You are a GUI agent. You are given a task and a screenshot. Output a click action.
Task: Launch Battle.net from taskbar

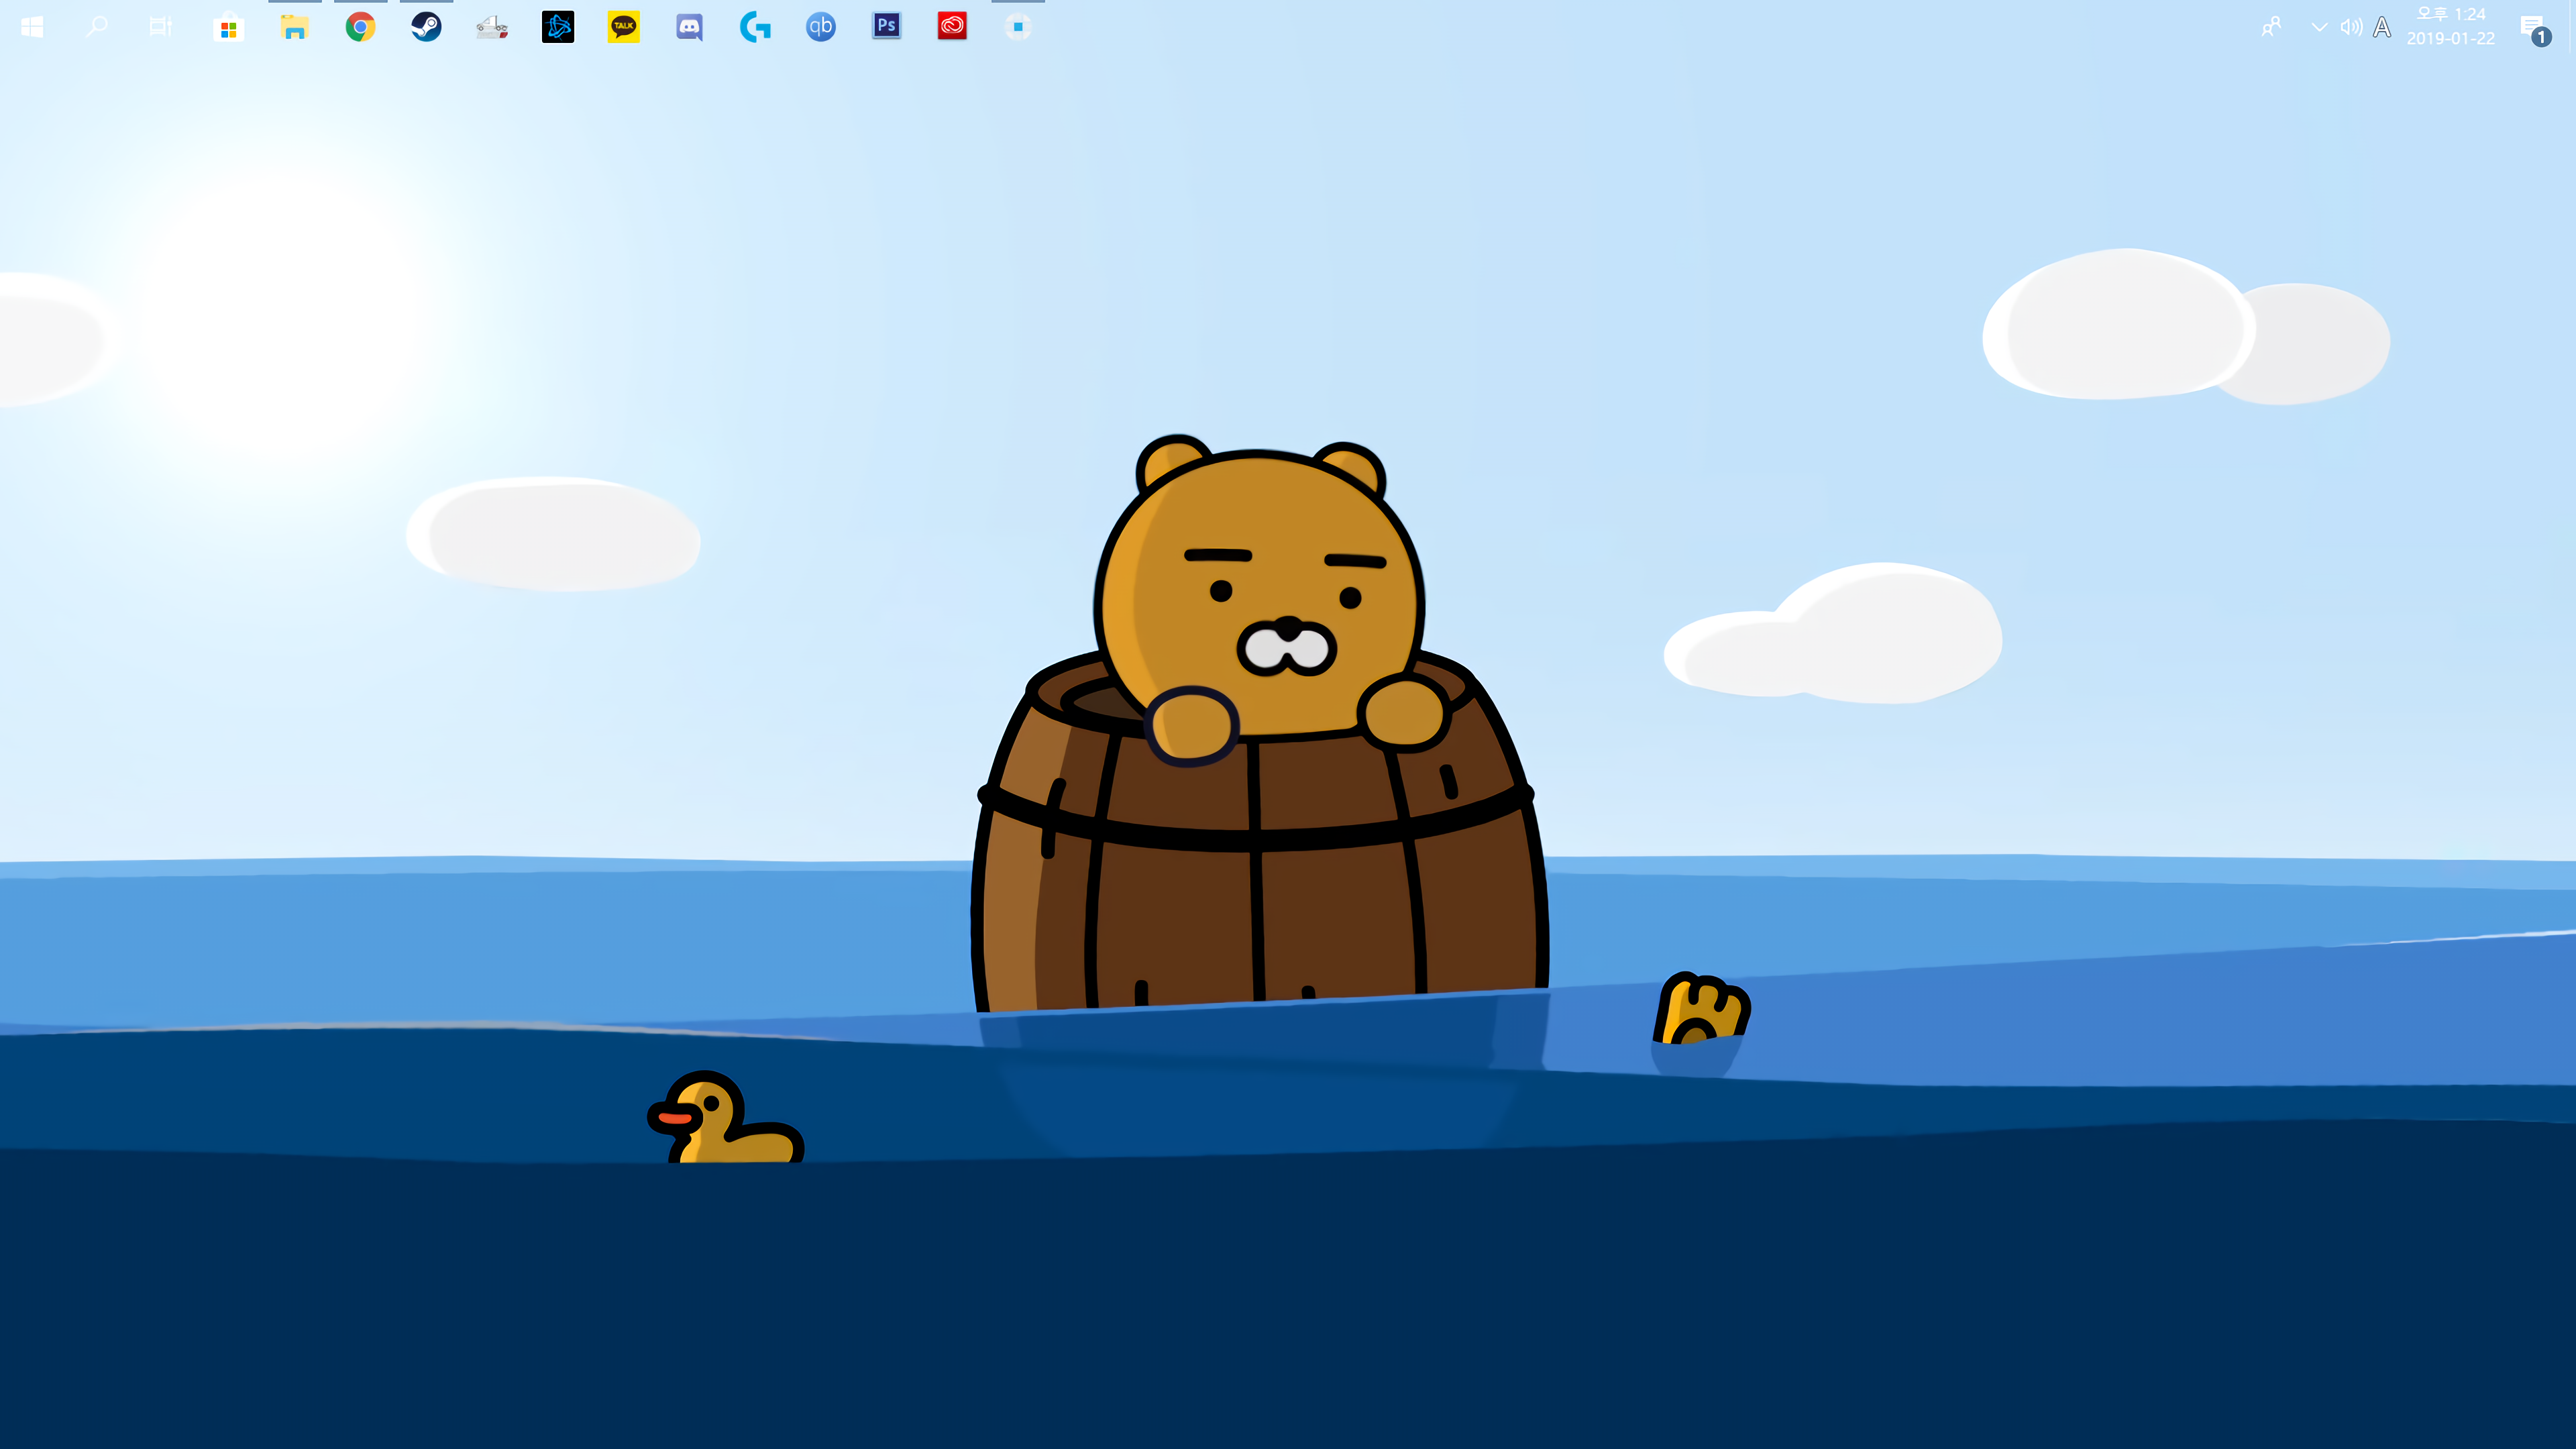tap(558, 27)
